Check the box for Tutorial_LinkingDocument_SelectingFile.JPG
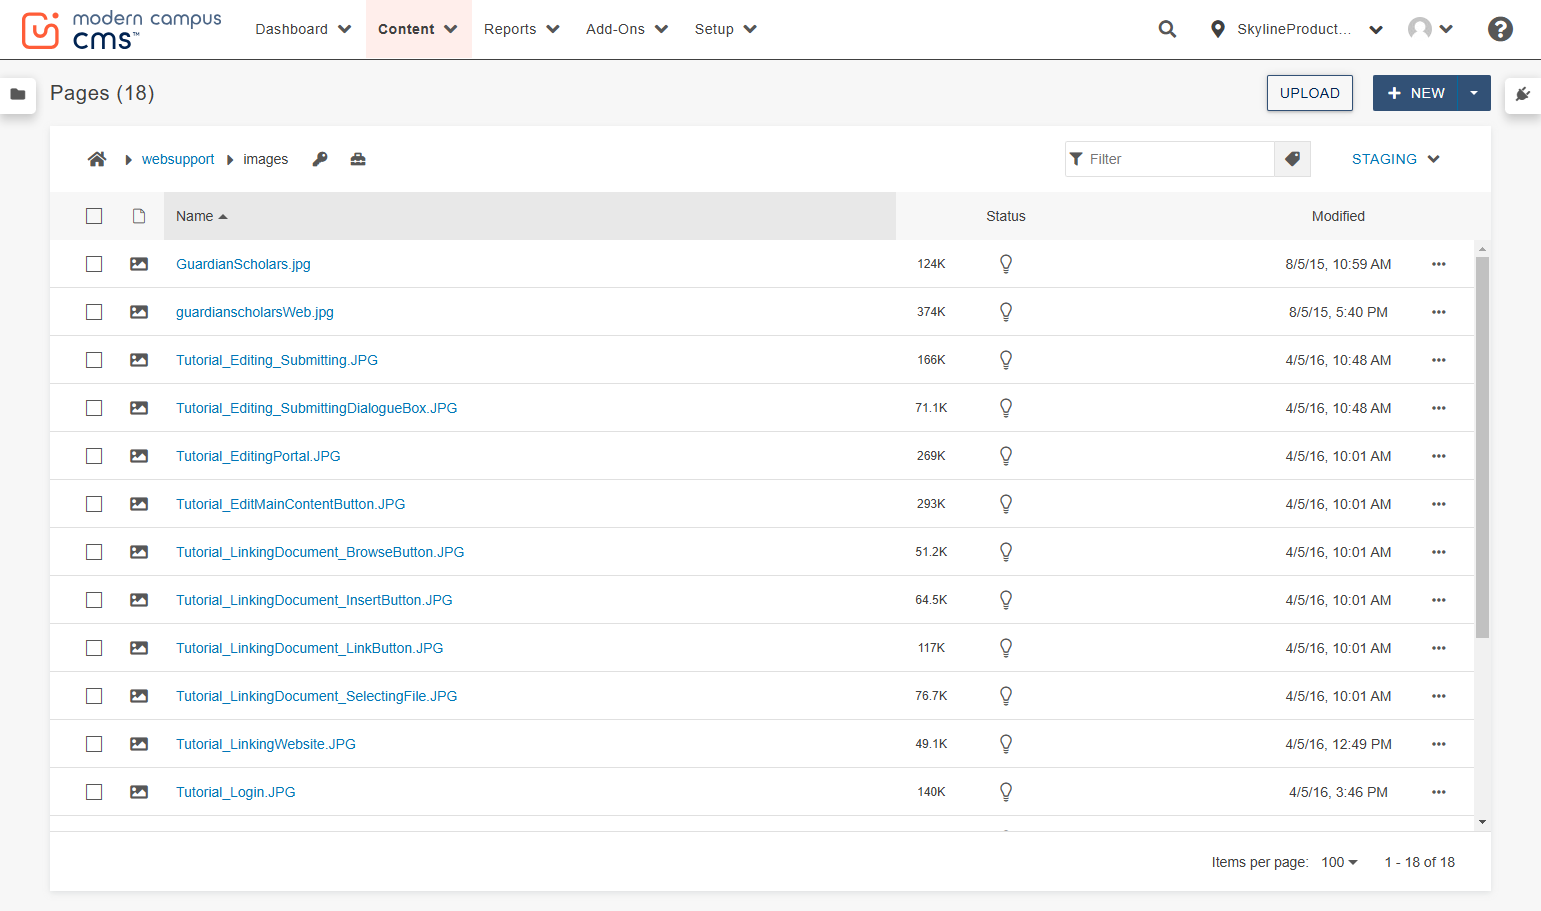The height and width of the screenshot is (911, 1541). click(x=94, y=696)
